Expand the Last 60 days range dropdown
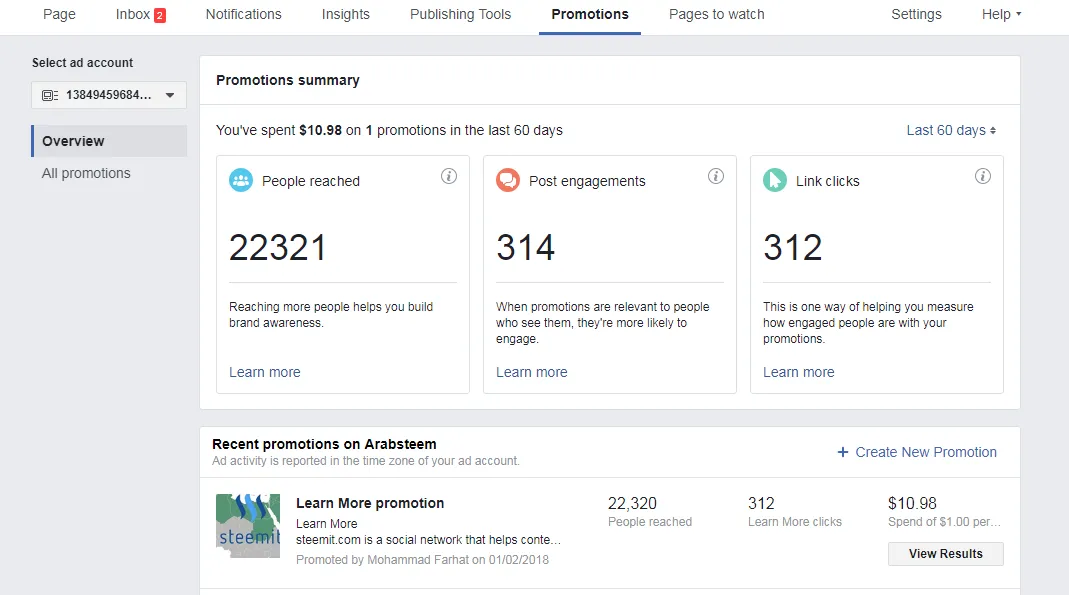Viewport: 1069px width, 595px height. point(951,130)
